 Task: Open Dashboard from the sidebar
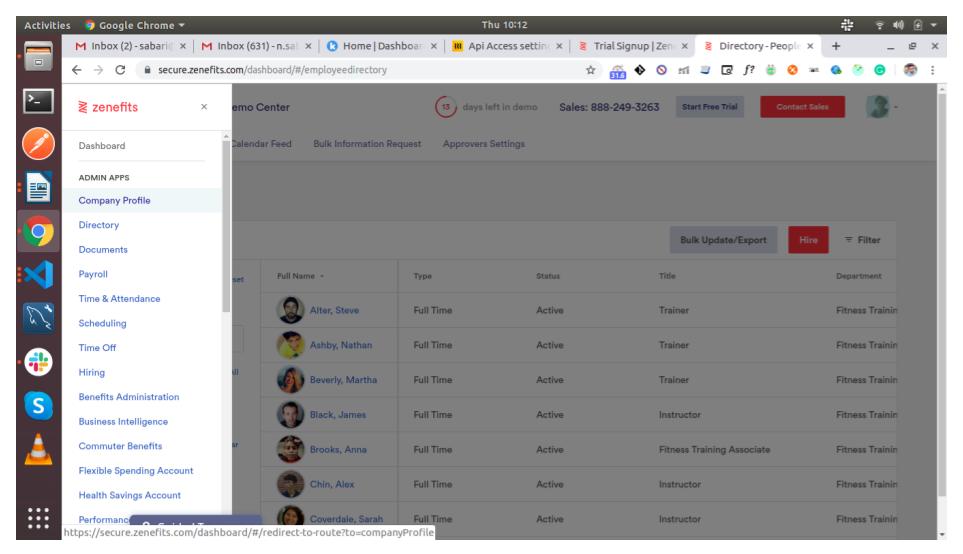coord(102,146)
